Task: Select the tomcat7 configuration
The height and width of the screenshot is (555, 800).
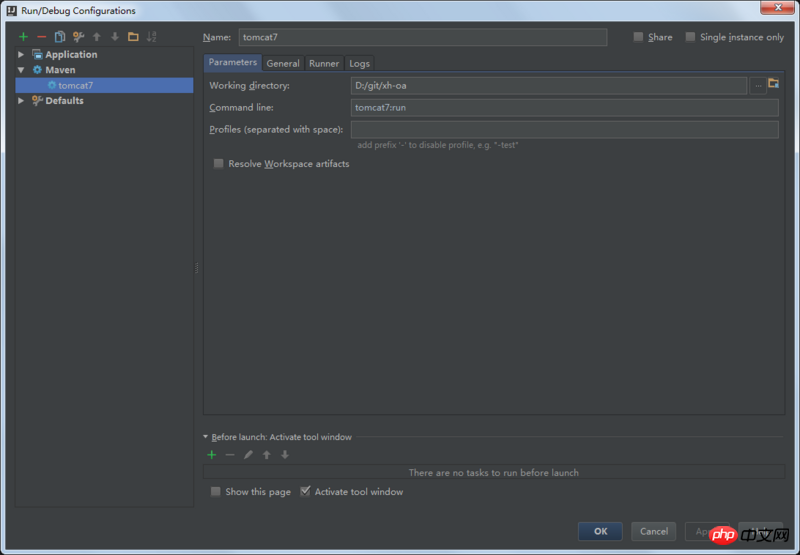Action: pyautogui.click(x=104, y=85)
